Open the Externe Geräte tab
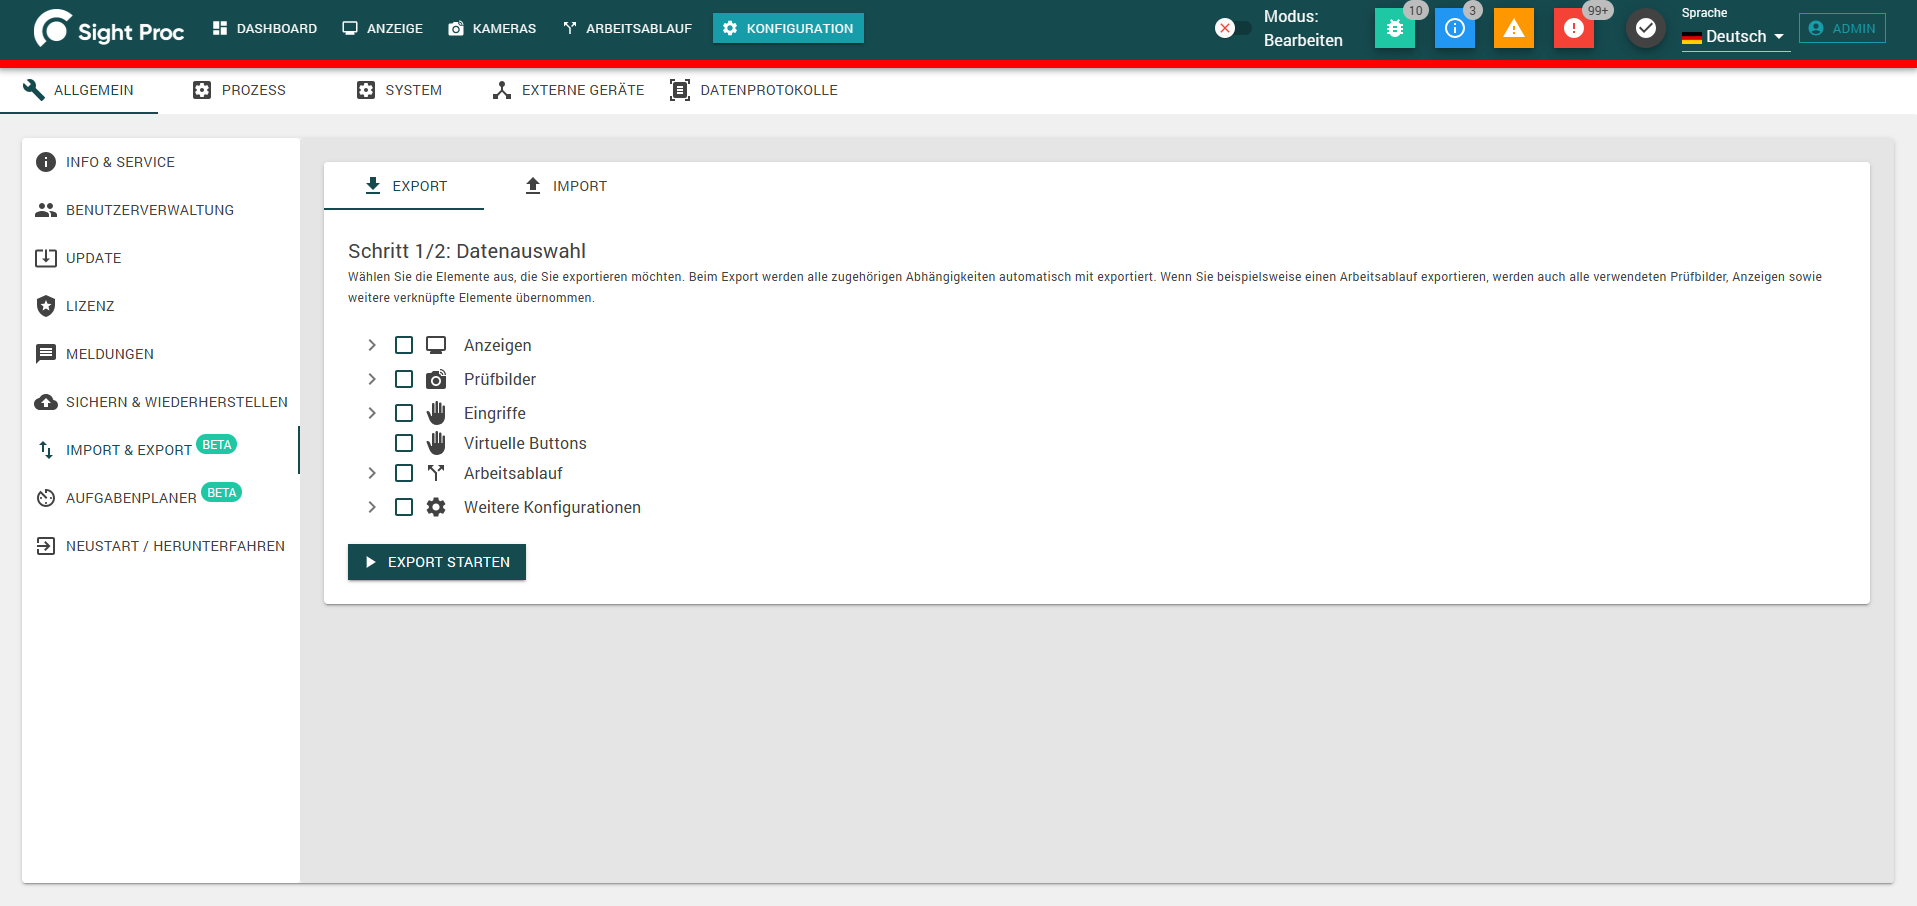Viewport: 1917px width, 906px height. tap(568, 90)
